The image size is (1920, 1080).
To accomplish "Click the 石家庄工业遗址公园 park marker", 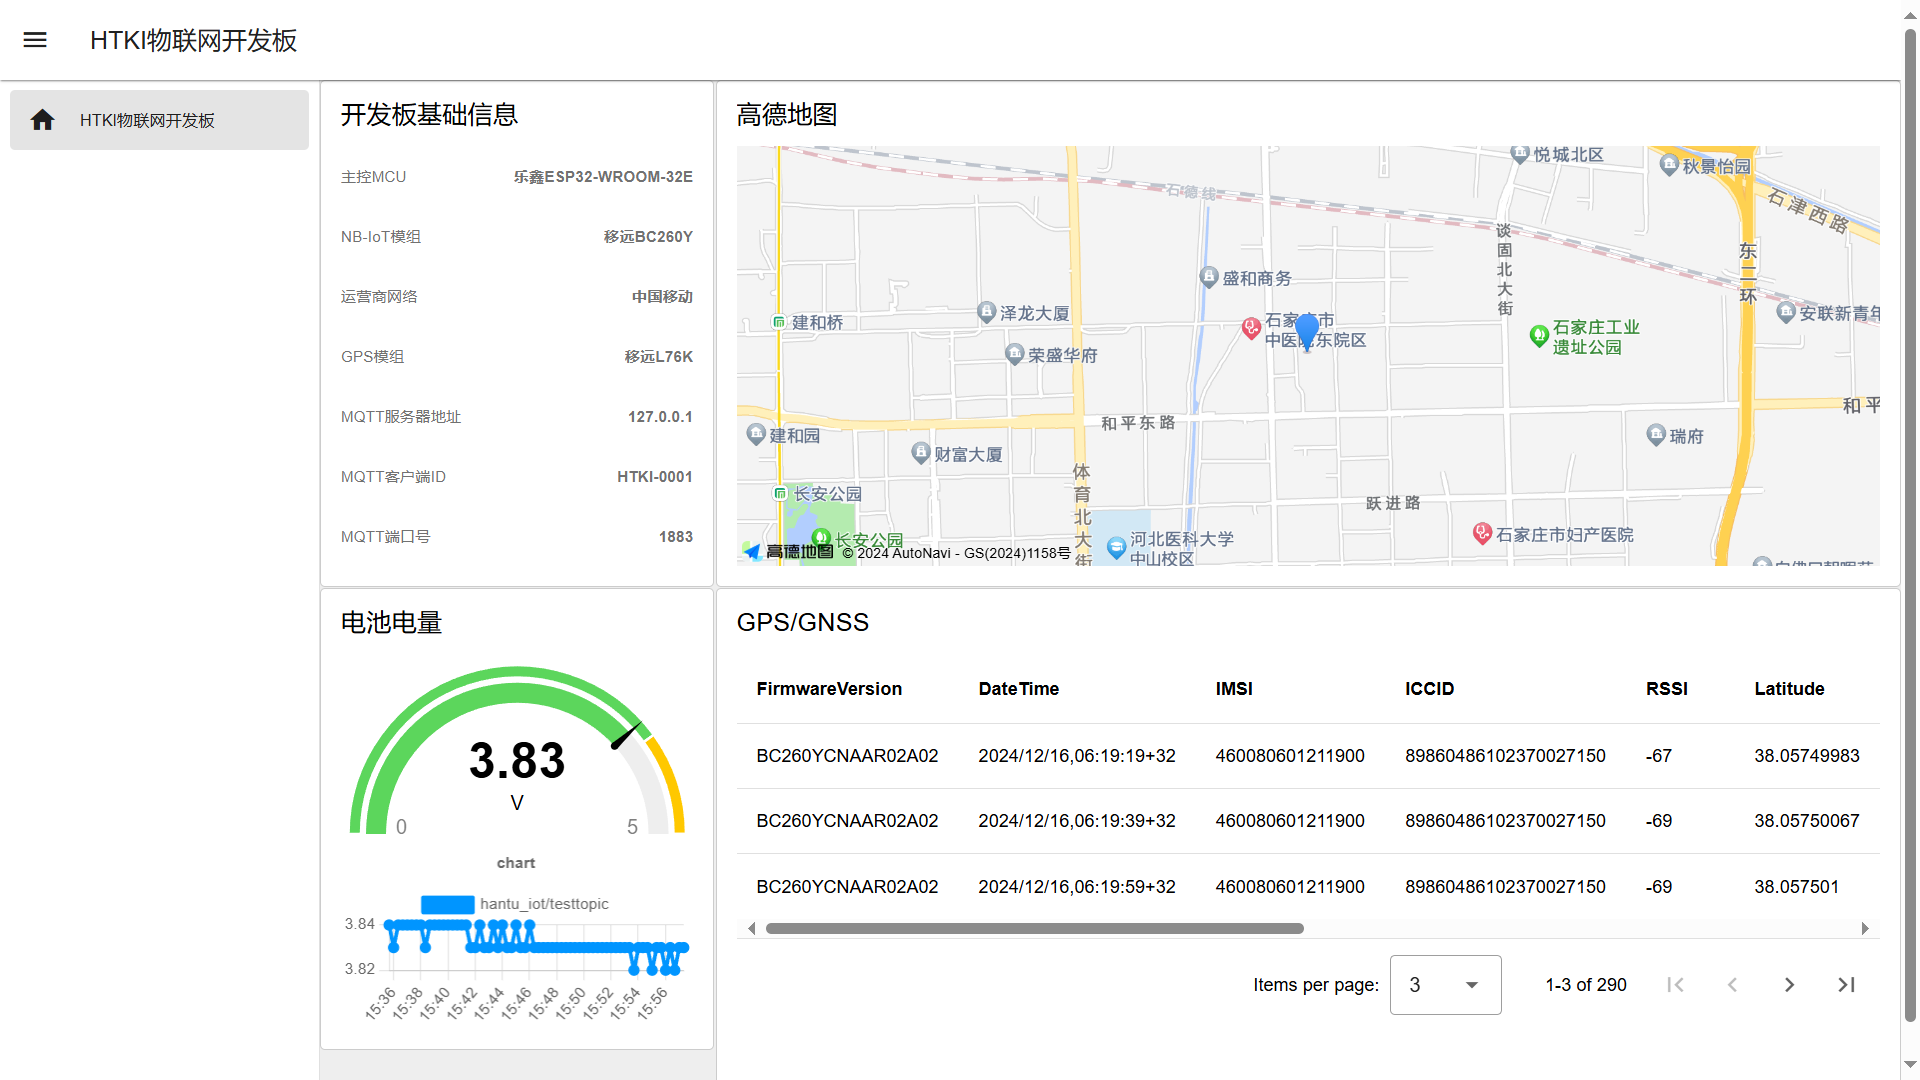I will click(x=1539, y=336).
